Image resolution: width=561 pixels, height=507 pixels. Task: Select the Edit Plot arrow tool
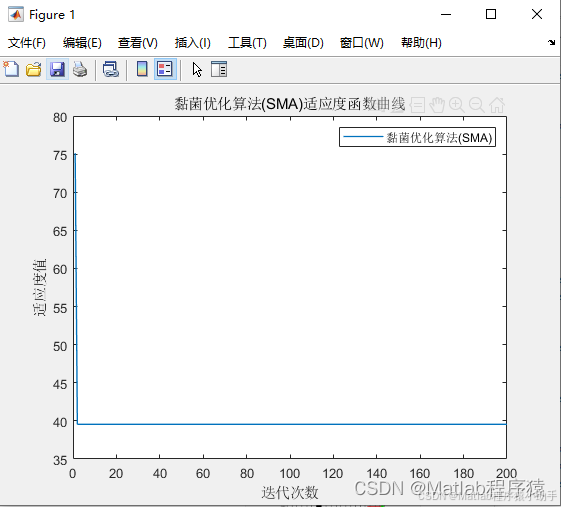[197, 69]
